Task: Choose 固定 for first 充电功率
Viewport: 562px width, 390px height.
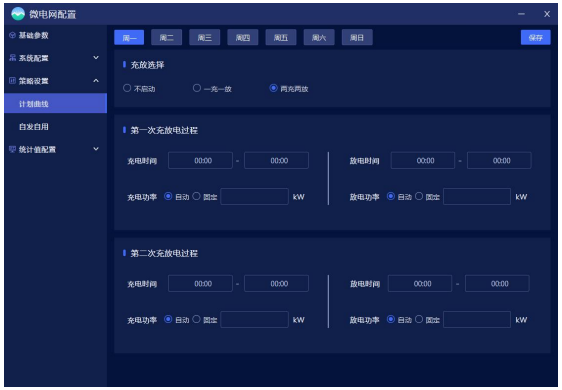Action: point(196,196)
